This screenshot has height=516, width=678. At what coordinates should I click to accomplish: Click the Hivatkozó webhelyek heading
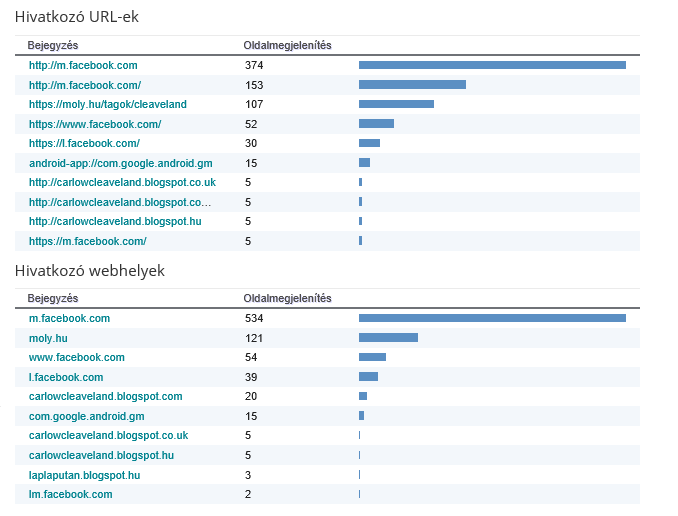90,271
